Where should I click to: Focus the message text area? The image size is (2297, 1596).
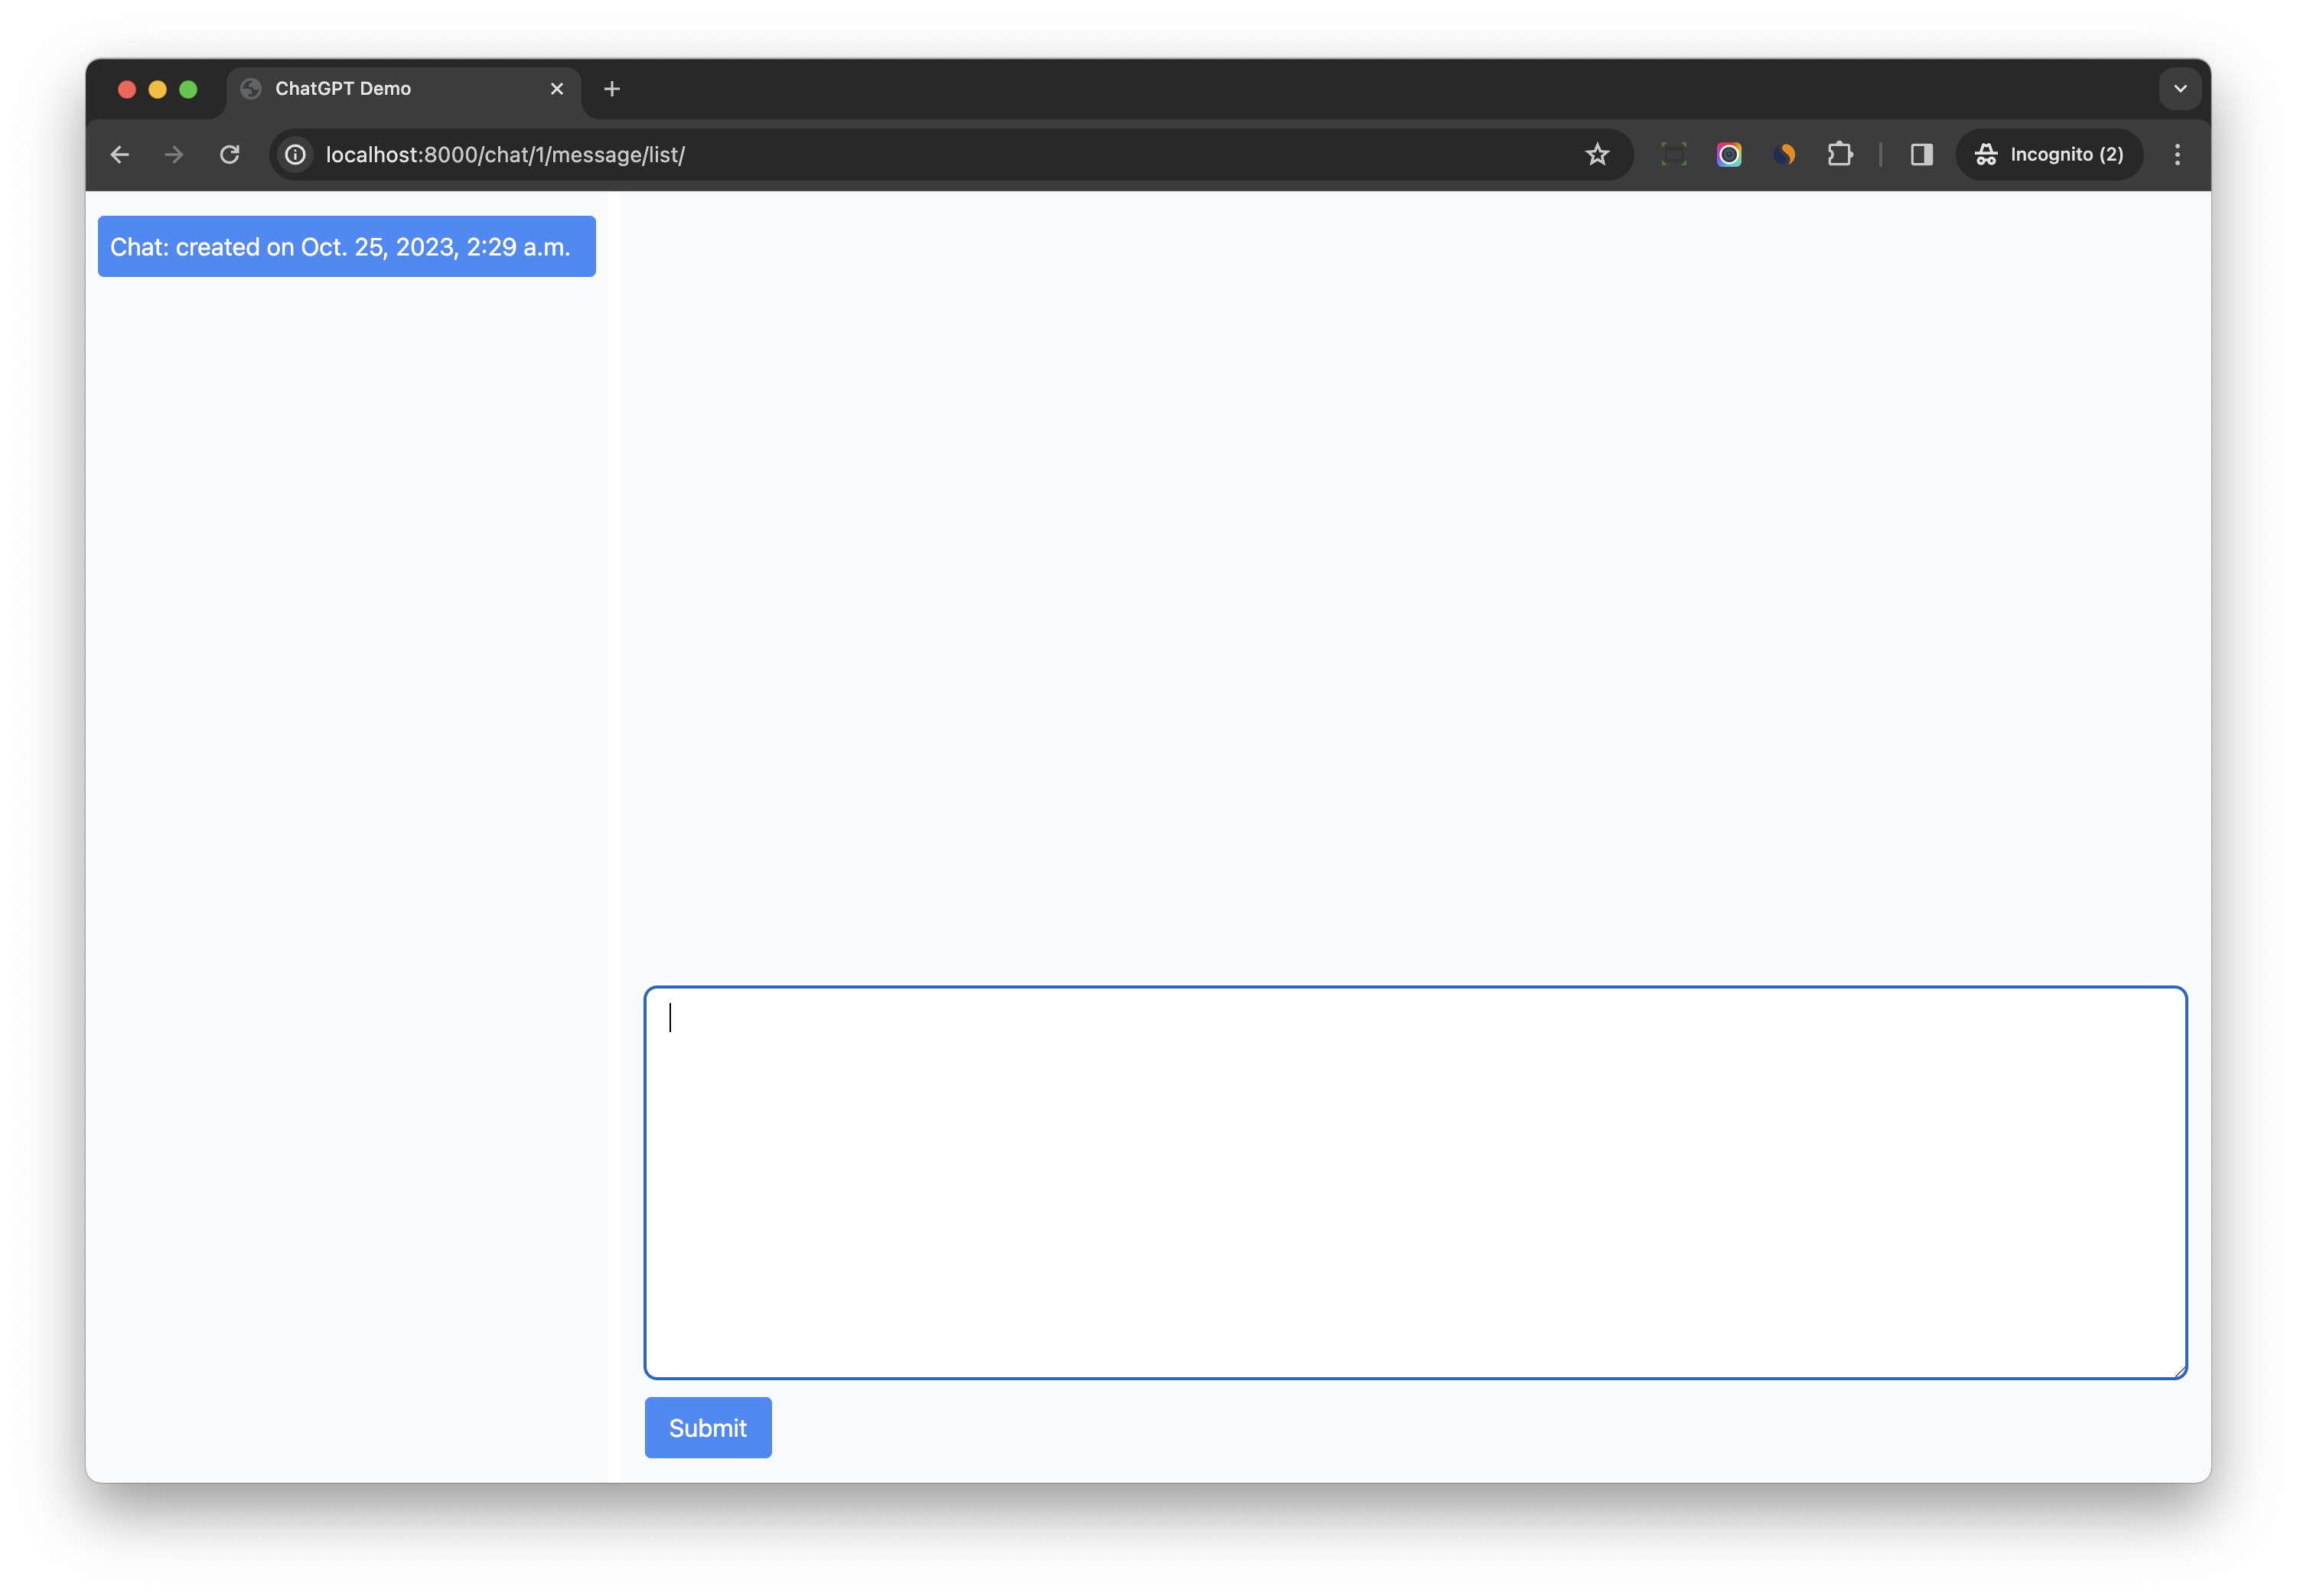tap(1415, 1182)
